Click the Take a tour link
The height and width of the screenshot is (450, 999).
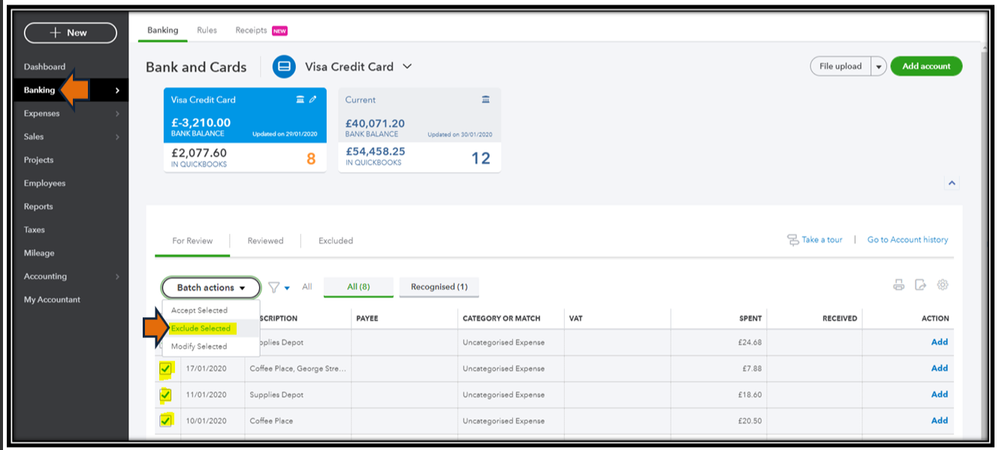pyautogui.click(x=822, y=240)
